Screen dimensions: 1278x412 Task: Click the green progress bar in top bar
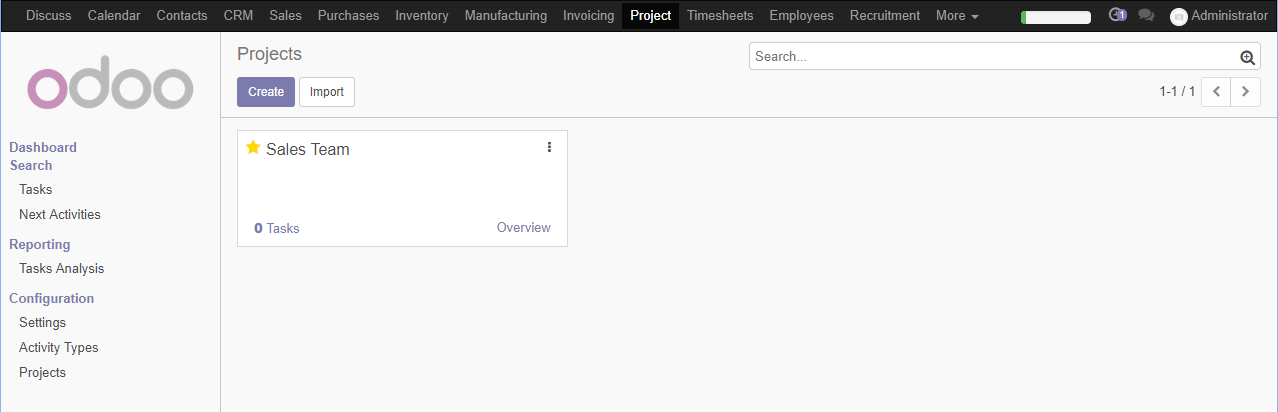(x=1056, y=17)
